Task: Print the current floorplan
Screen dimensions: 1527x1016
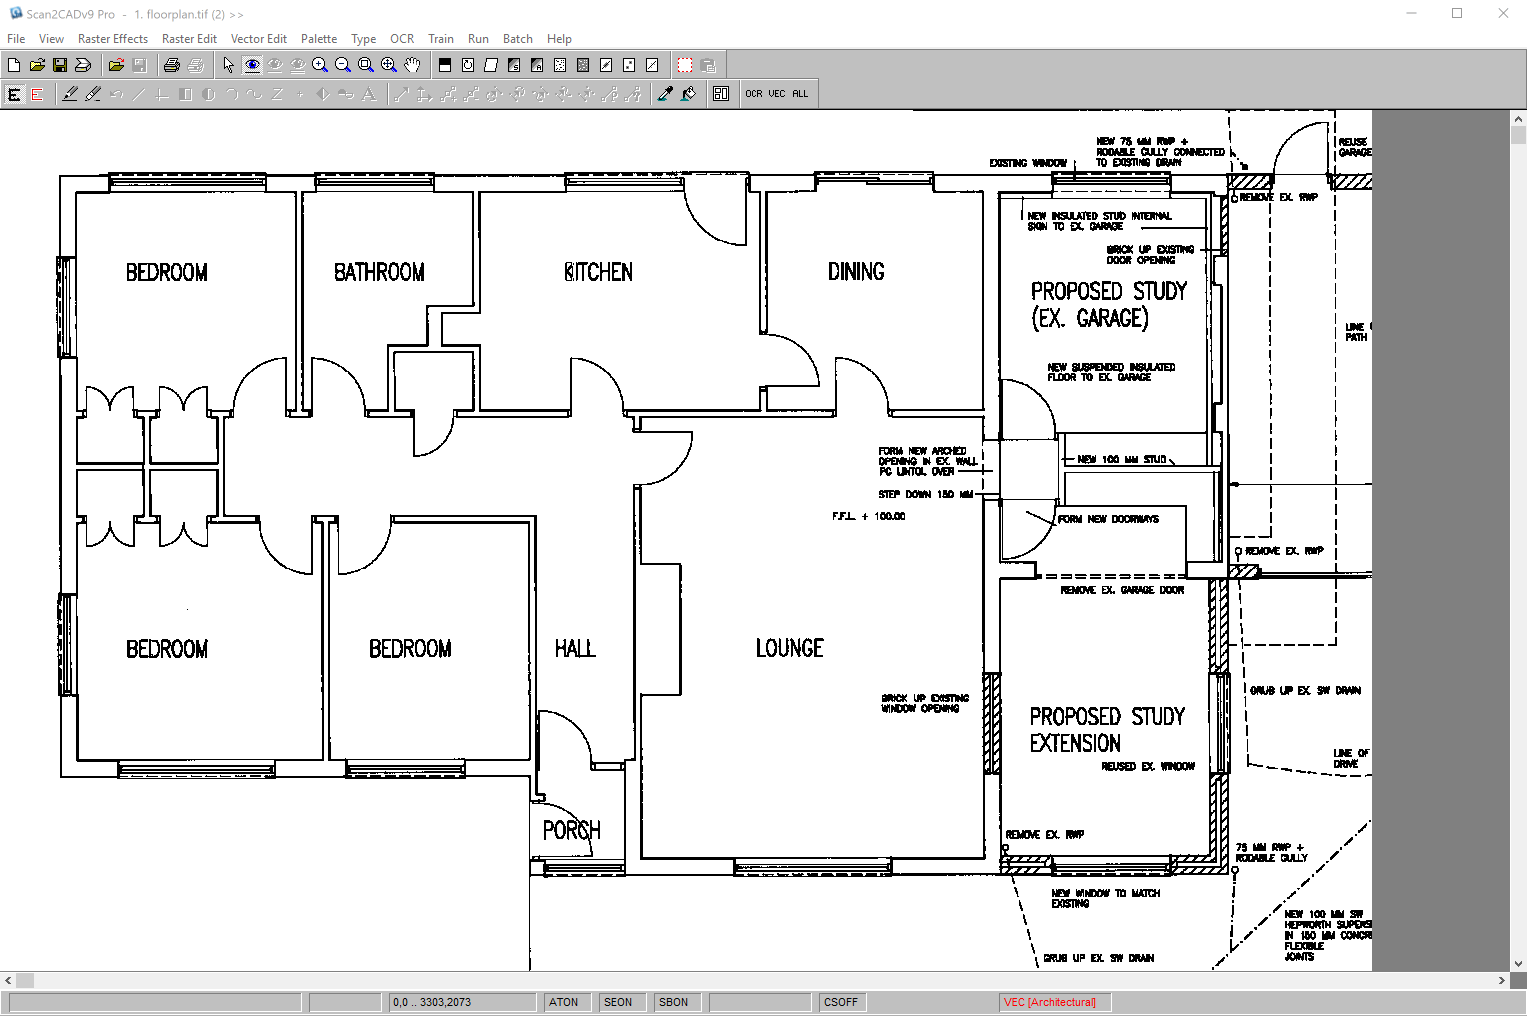Action: (x=170, y=64)
